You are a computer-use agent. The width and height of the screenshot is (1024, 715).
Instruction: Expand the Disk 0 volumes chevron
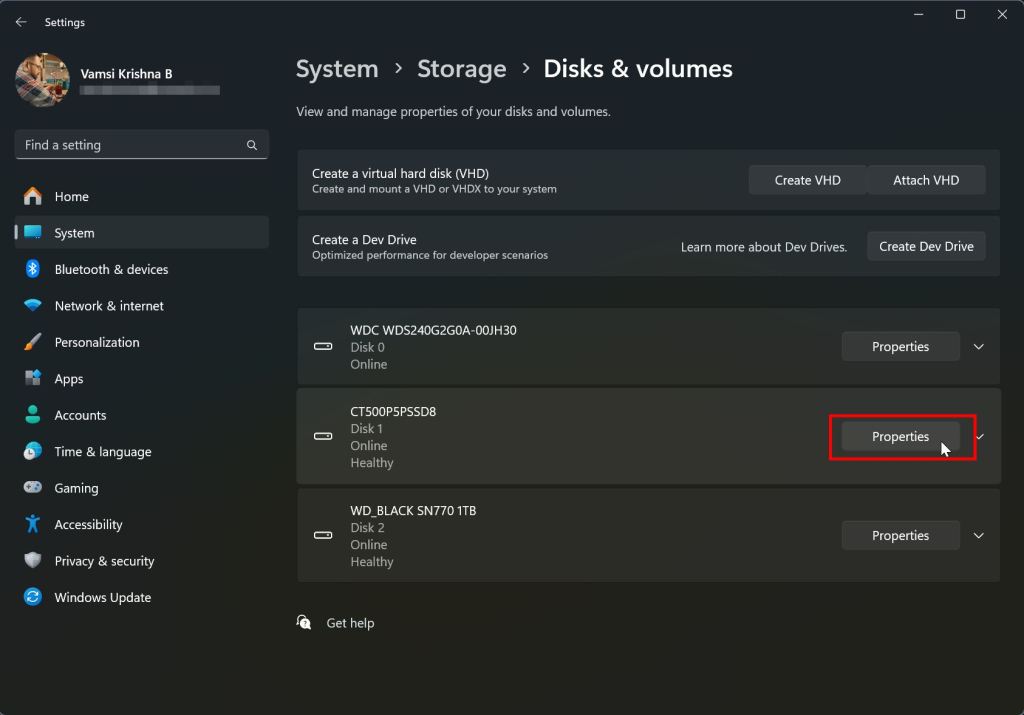(978, 347)
